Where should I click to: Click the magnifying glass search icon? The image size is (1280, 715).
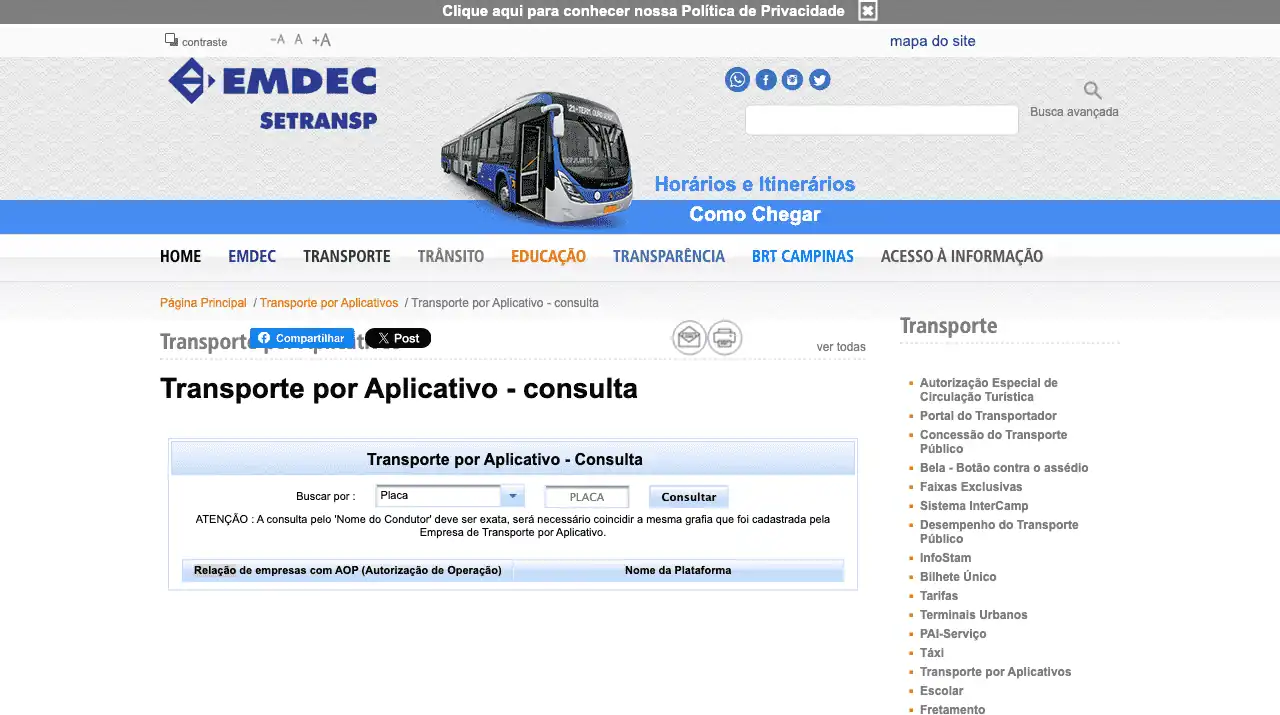click(x=1092, y=91)
